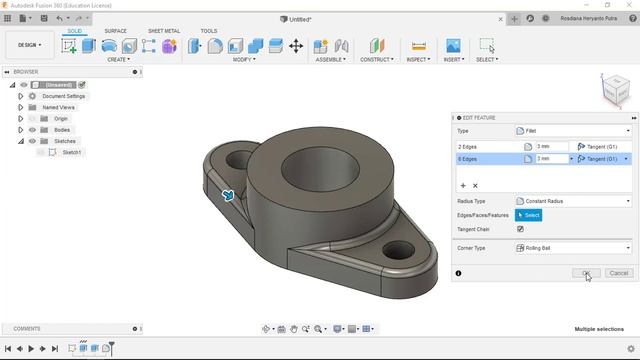Select the Extrude tool
The width and height of the screenshot is (640, 360).
(89, 46)
